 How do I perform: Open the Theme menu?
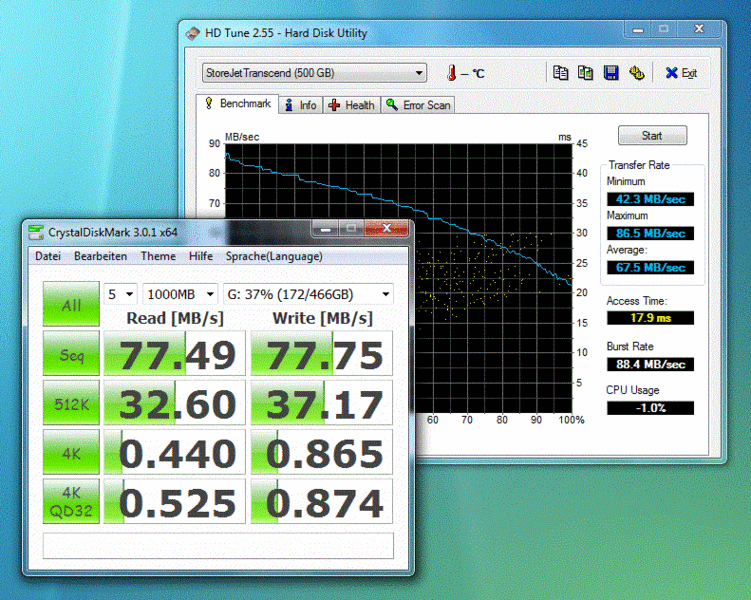coord(158,256)
